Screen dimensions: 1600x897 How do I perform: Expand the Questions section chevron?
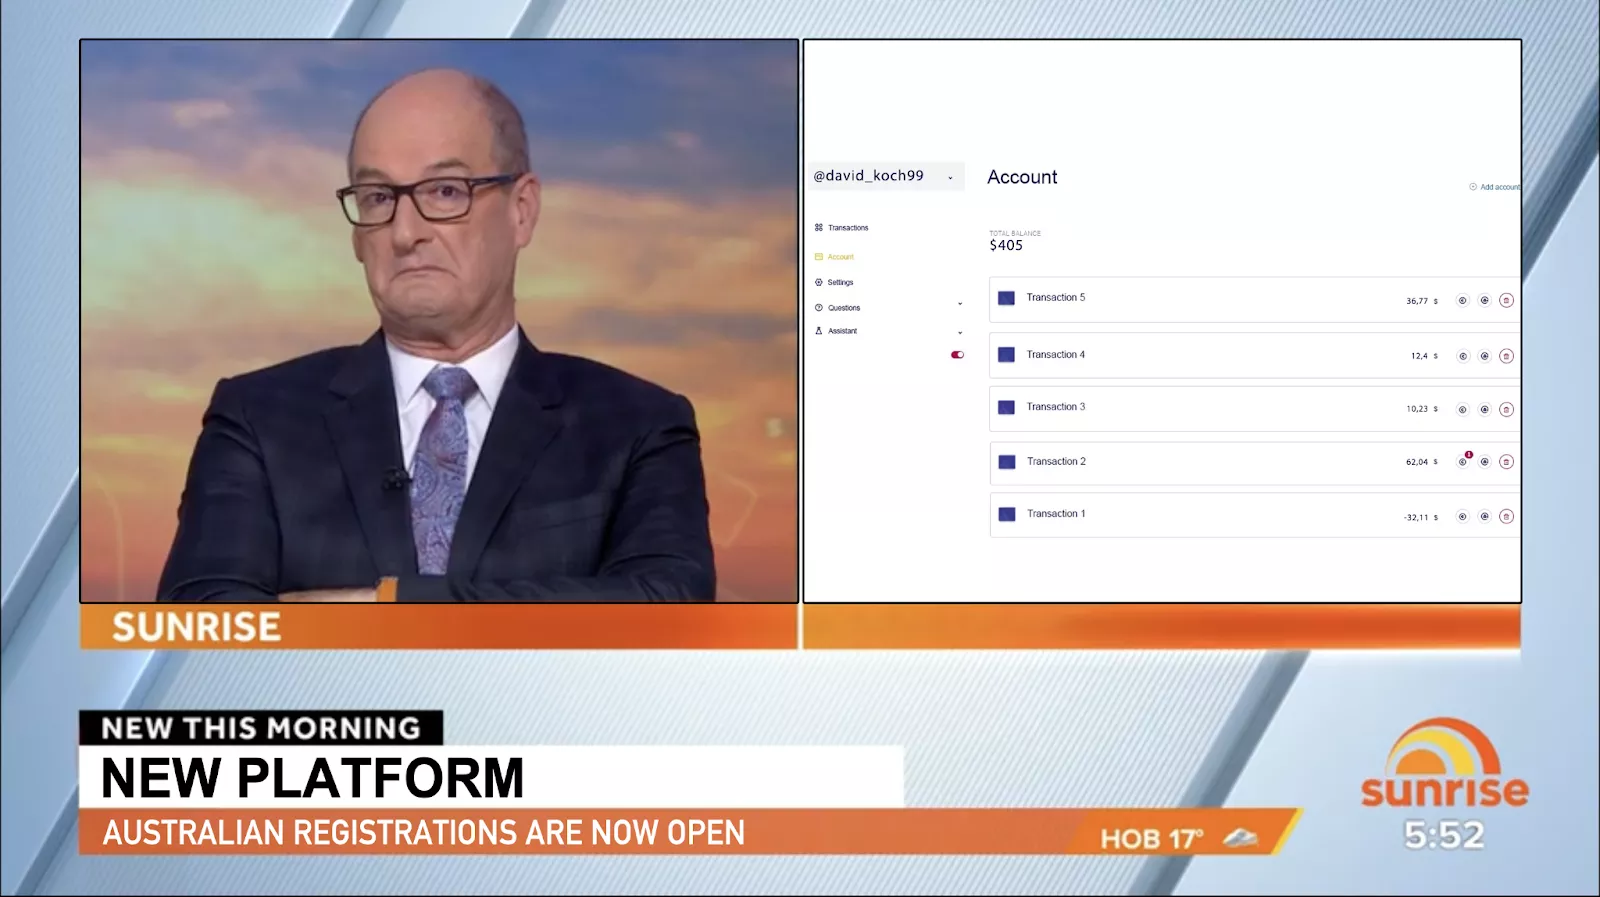coord(960,304)
